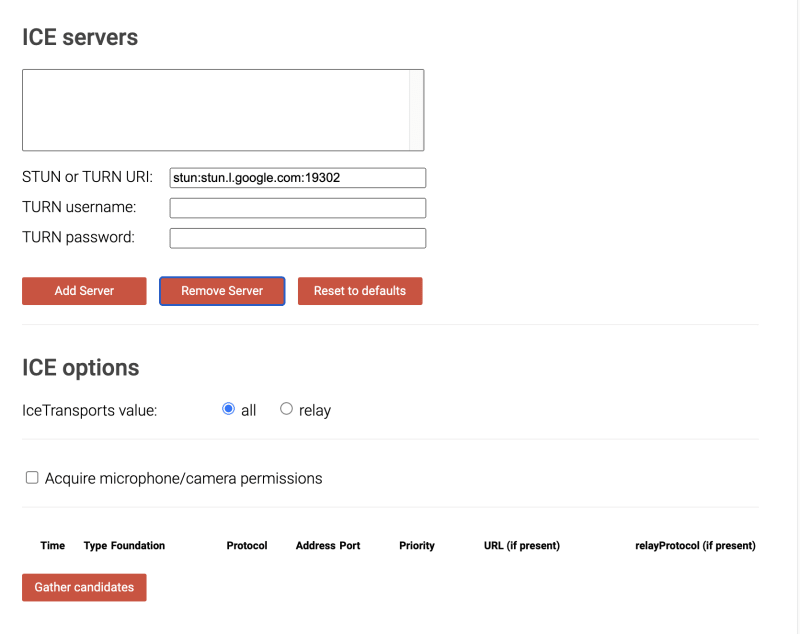
Task: Click the Foundation column header
Action: coord(138,546)
